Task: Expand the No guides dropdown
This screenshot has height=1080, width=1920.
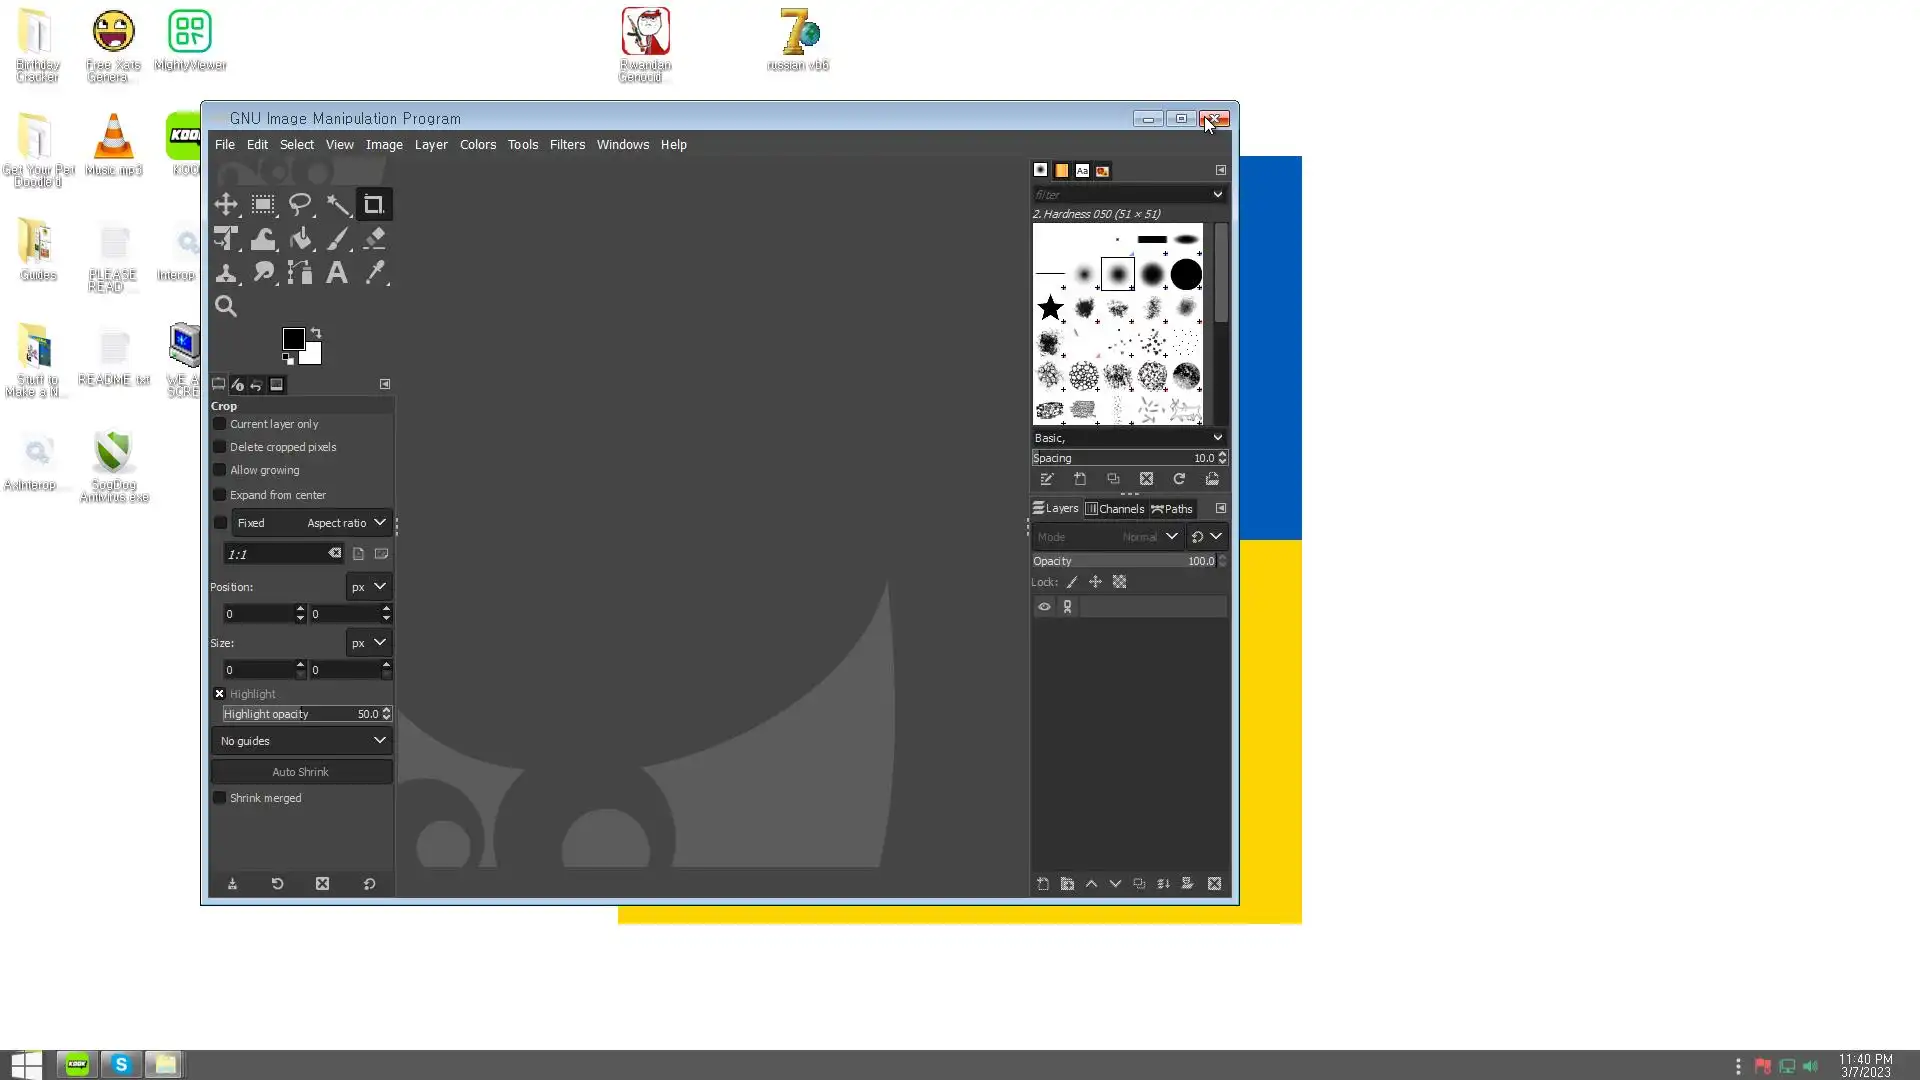Action: click(x=301, y=741)
